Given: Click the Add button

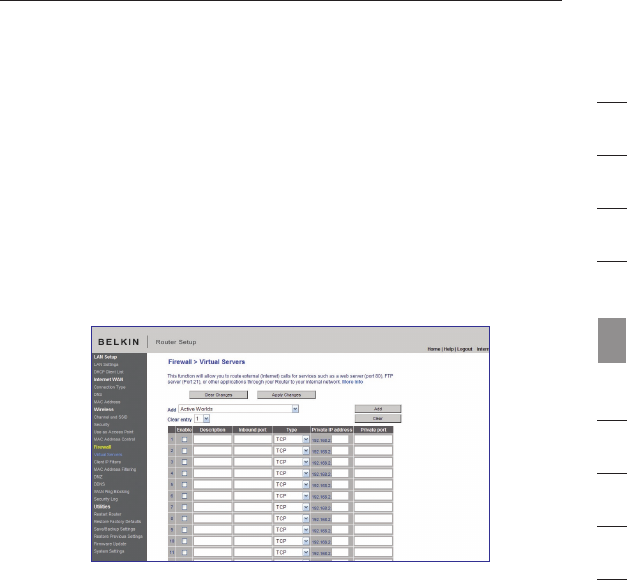Looking at the screenshot, I should [378, 409].
